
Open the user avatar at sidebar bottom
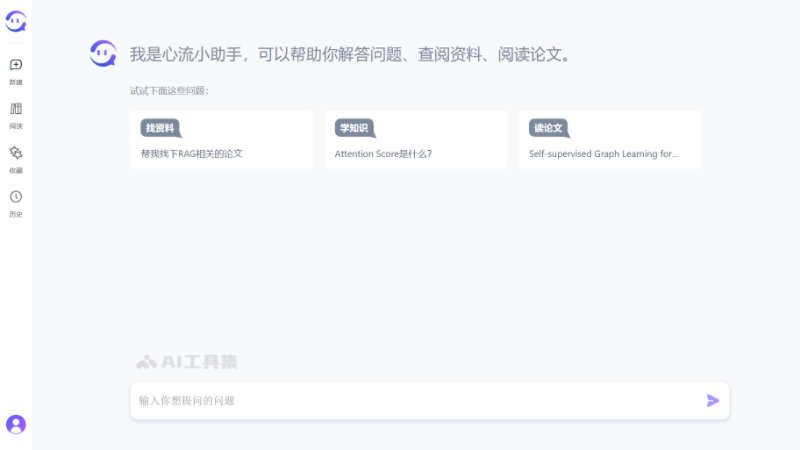point(16,424)
